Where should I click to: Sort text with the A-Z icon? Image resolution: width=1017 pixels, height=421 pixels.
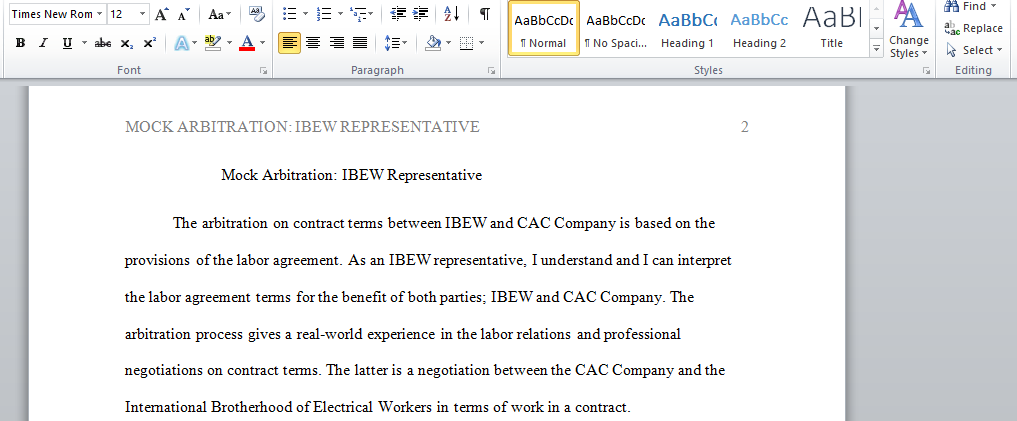451,14
